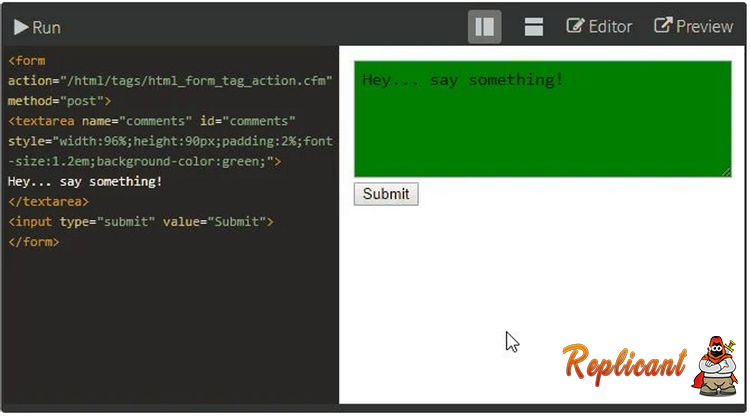The image size is (750, 416).
Task: Click inside the green comments textarea
Action: point(542,119)
